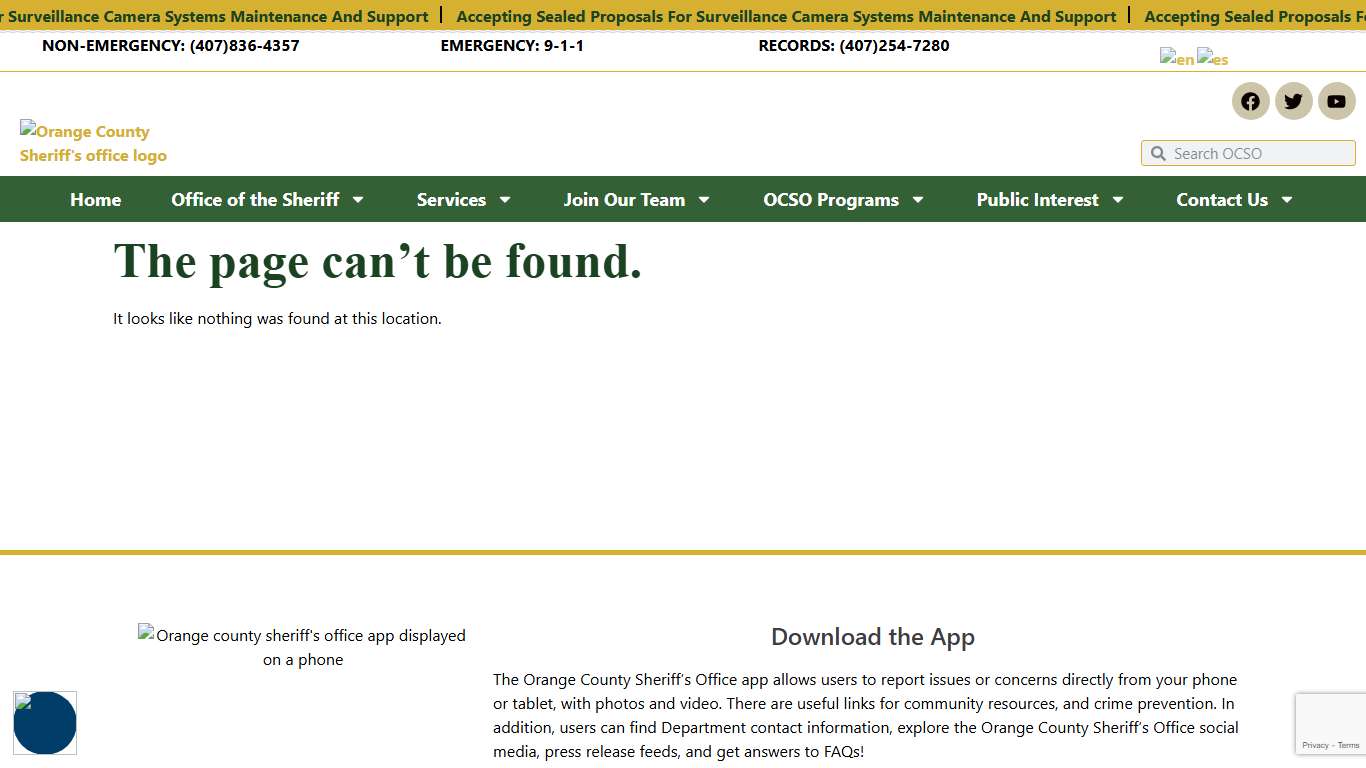Switch site language to Spanish
The height and width of the screenshot is (768, 1366).
[x=1212, y=58]
